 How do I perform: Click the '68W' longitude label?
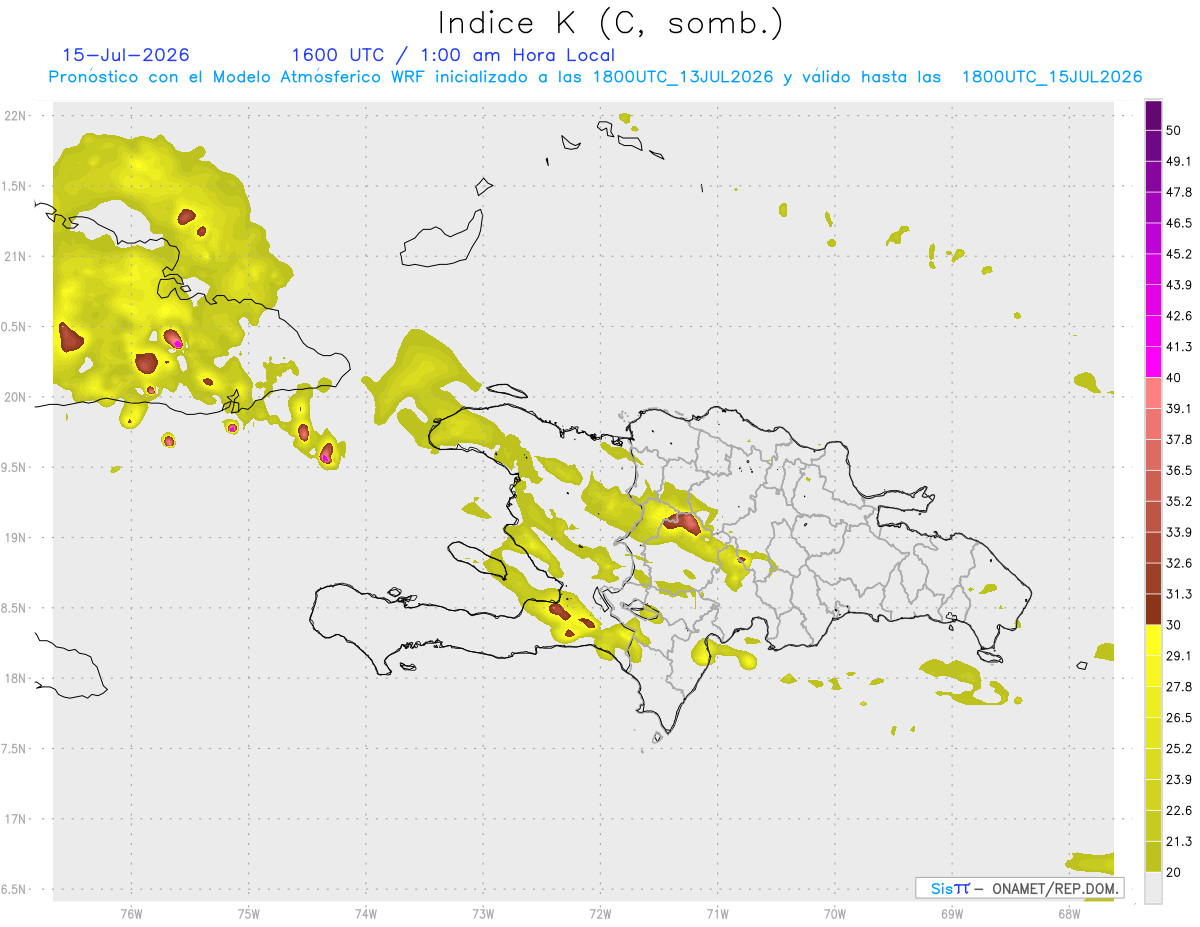point(1069,914)
